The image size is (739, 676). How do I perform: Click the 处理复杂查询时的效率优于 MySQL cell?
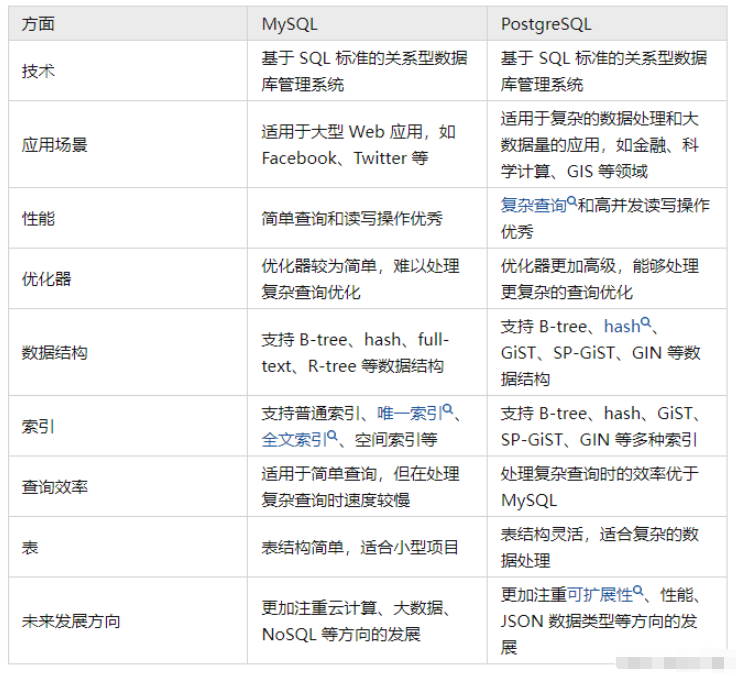tap(607, 486)
